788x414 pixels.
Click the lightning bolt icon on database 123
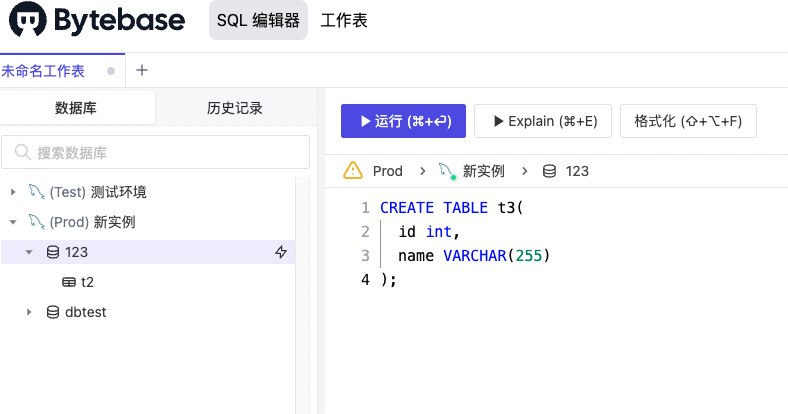click(281, 252)
